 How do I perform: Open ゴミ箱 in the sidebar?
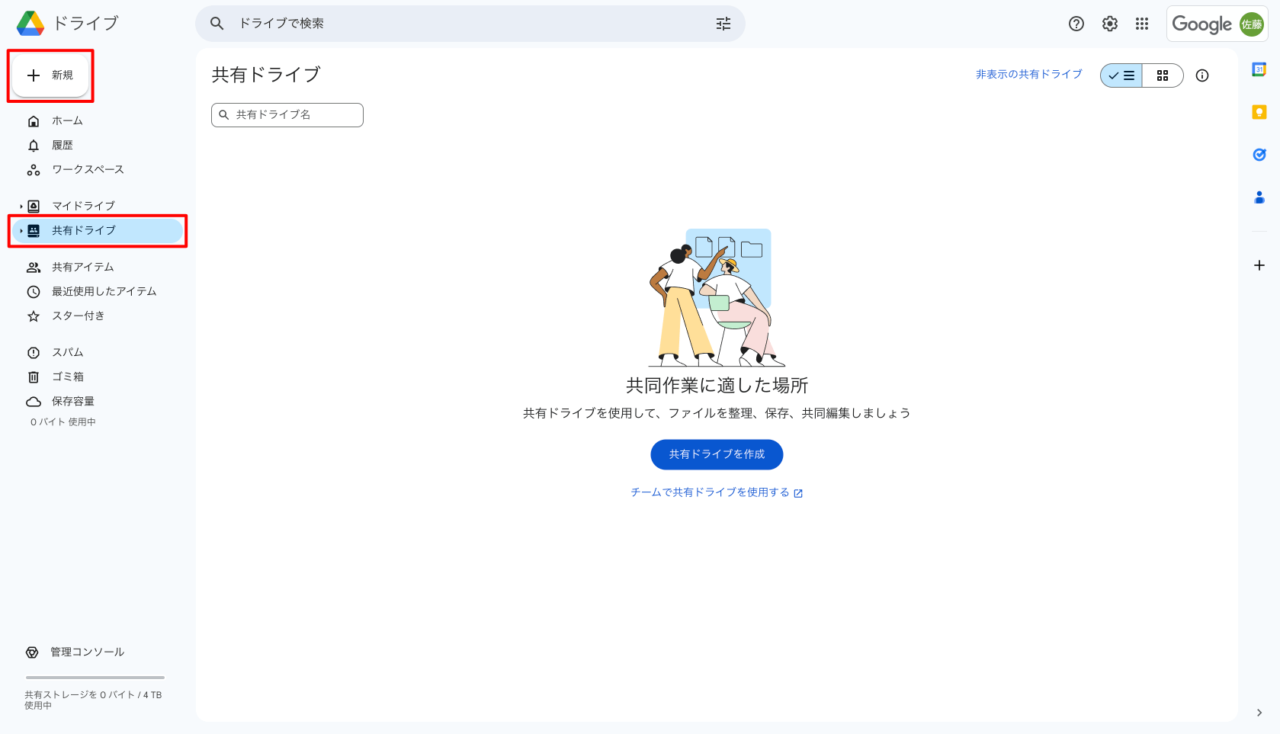tap(67, 377)
